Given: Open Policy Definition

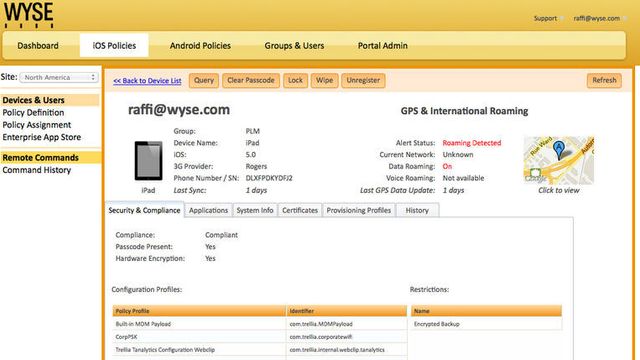Looking at the screenshot, I should click(33, 113).
